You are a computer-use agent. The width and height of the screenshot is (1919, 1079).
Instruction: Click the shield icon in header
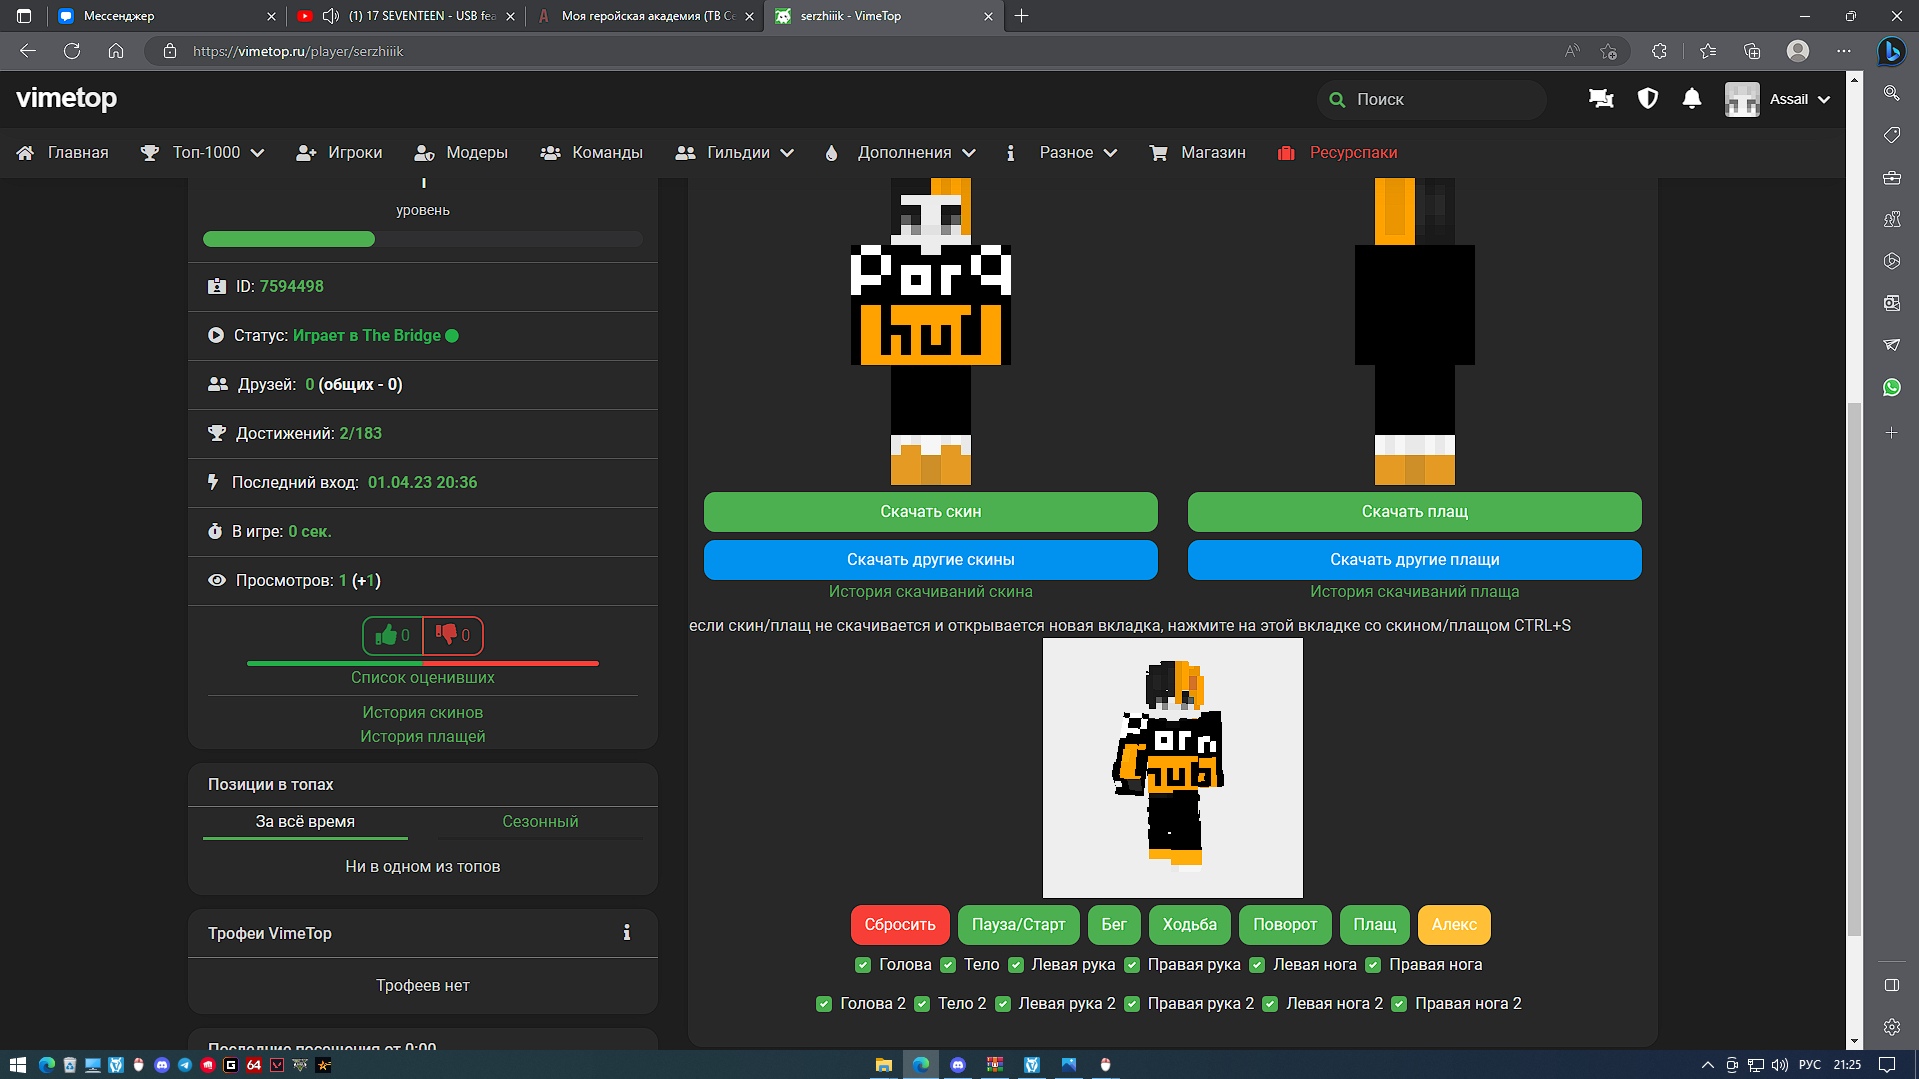[1647, 99]
